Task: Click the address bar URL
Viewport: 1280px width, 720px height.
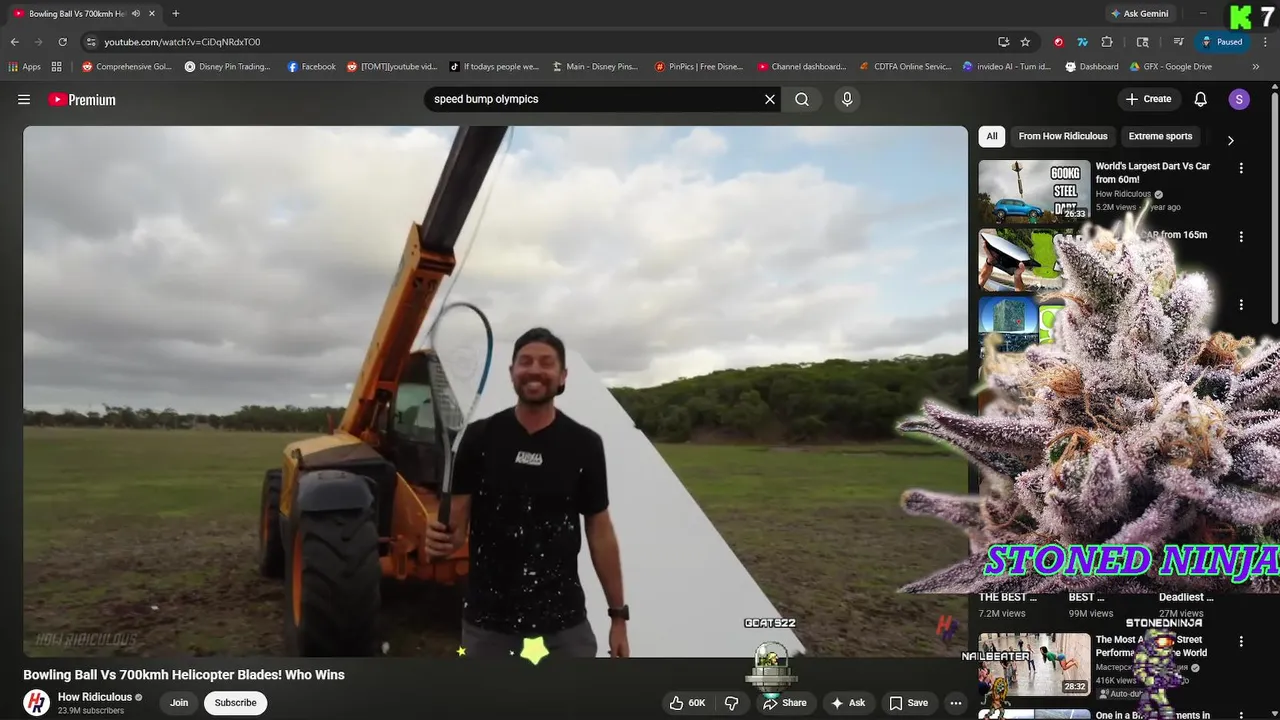Action: [182, 42]
